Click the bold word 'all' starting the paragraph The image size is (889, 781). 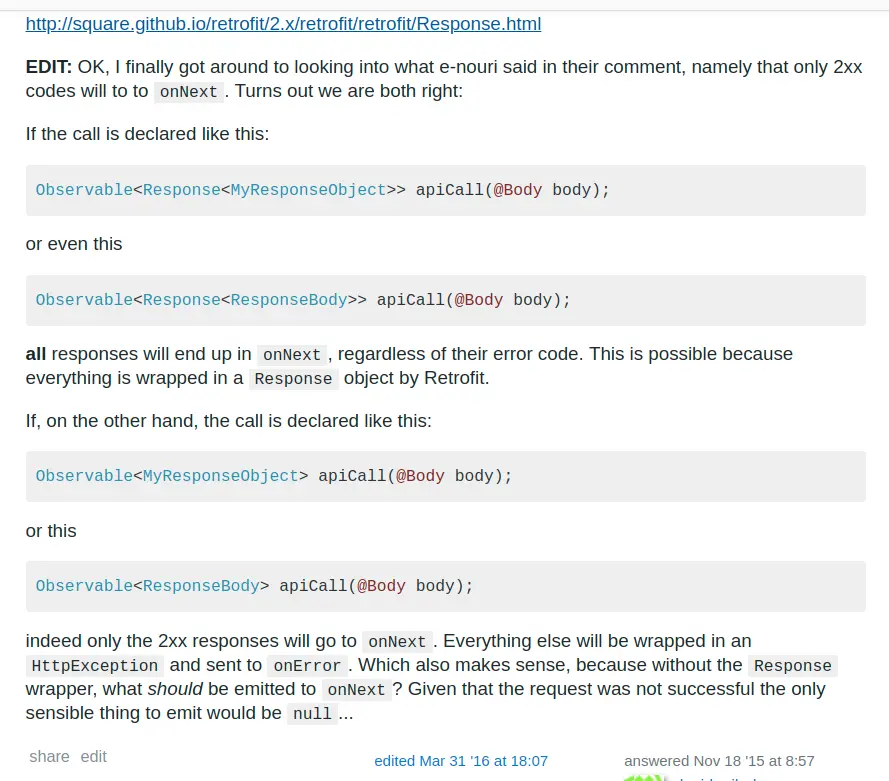[36, 354]
